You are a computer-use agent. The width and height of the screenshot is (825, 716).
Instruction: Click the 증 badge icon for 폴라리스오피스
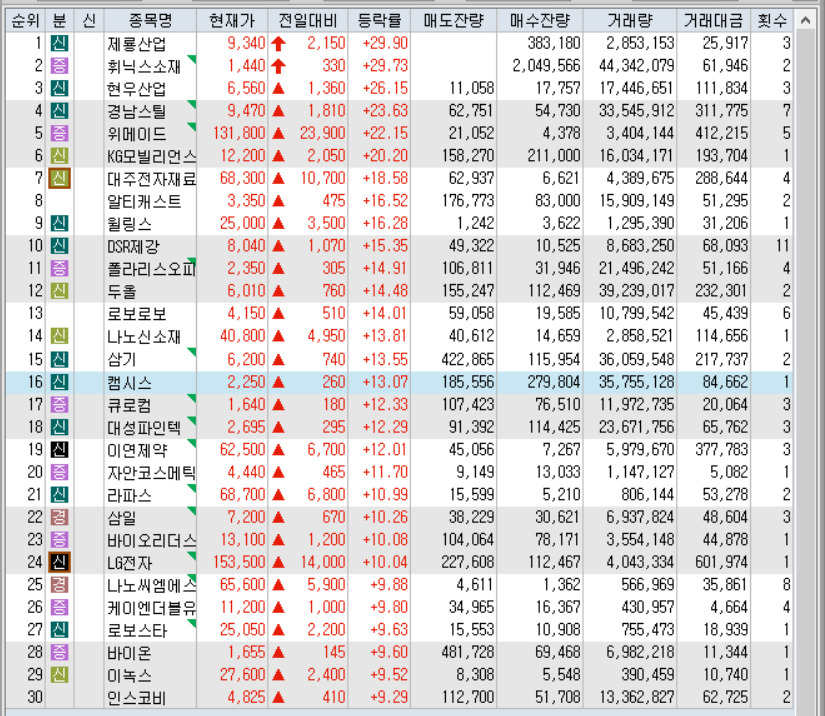click(x=59, y=268)
